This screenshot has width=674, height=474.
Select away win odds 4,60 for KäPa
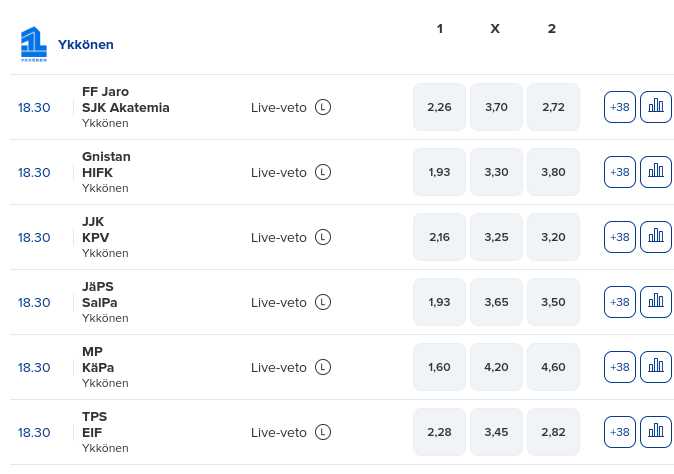point(553,367)
